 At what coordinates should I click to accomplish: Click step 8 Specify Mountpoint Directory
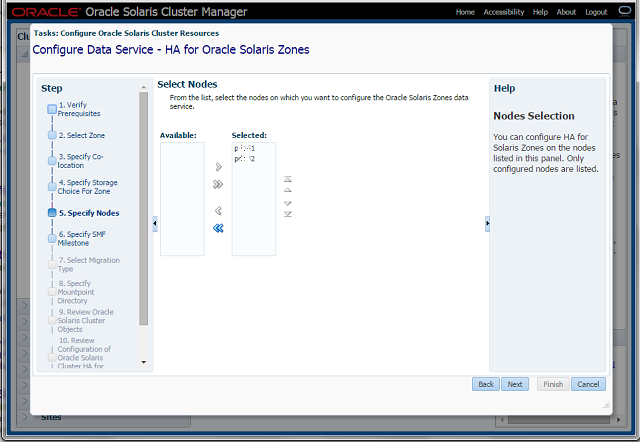76,292
